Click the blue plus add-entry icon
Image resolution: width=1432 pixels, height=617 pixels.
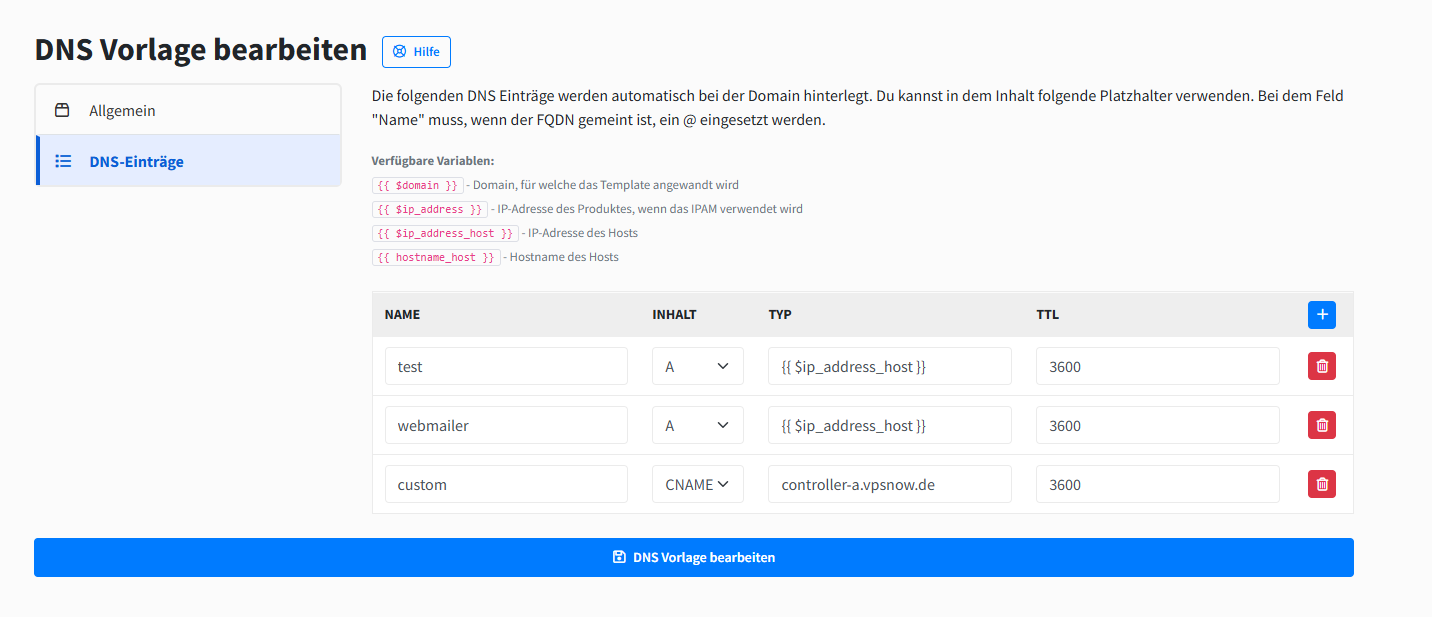coord(1321,315)
